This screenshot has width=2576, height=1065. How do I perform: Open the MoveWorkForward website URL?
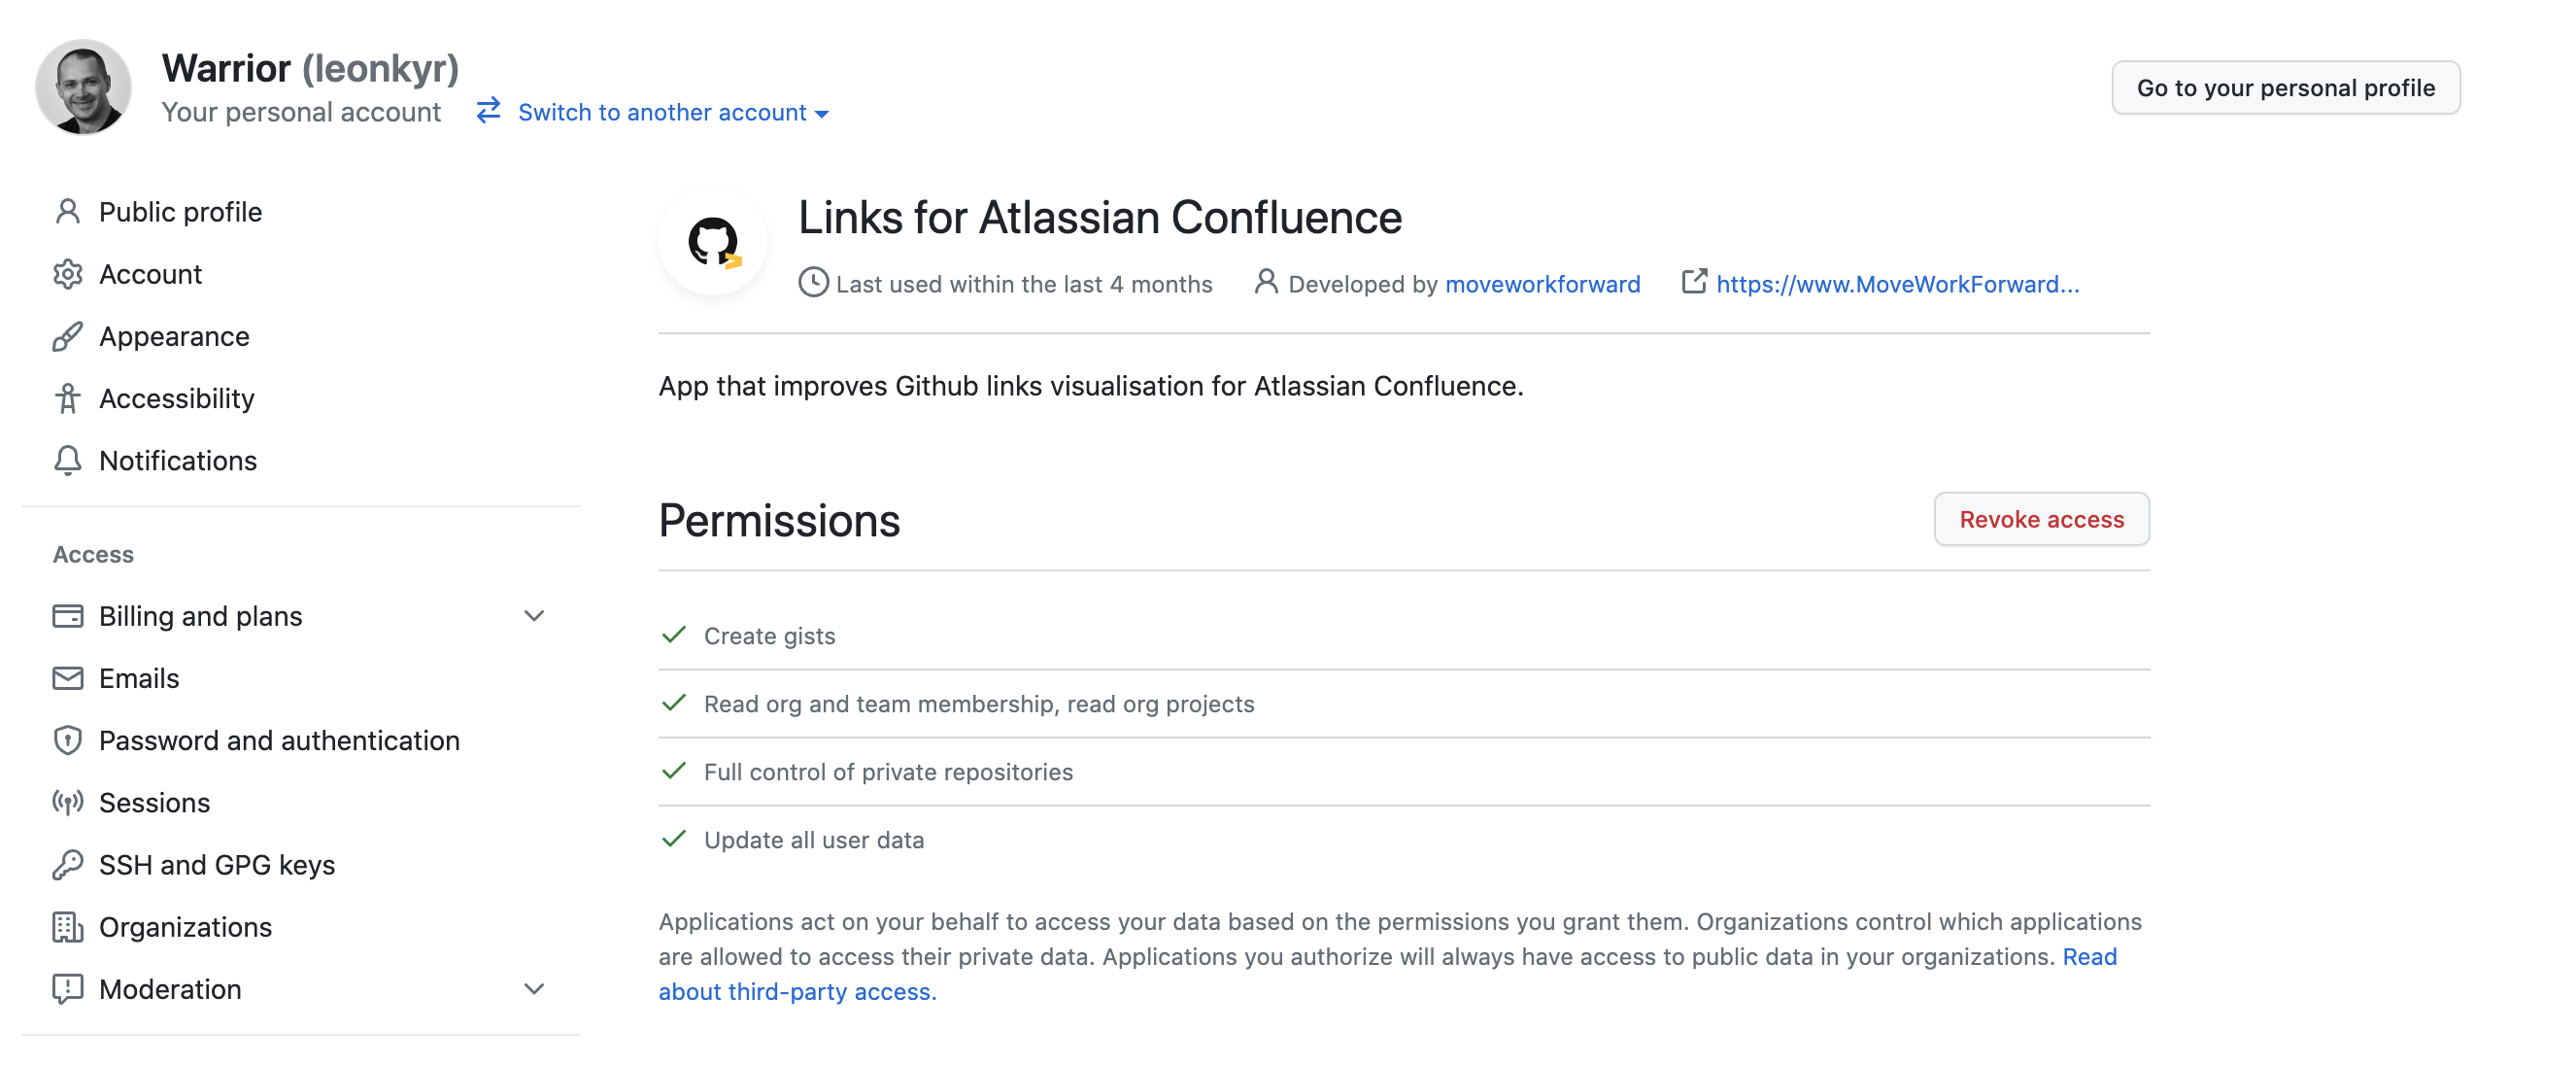click(1897, 285)
